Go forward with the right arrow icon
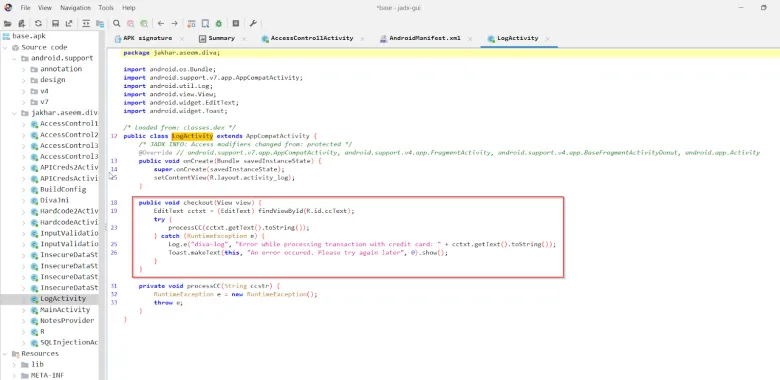 point(175,23)
